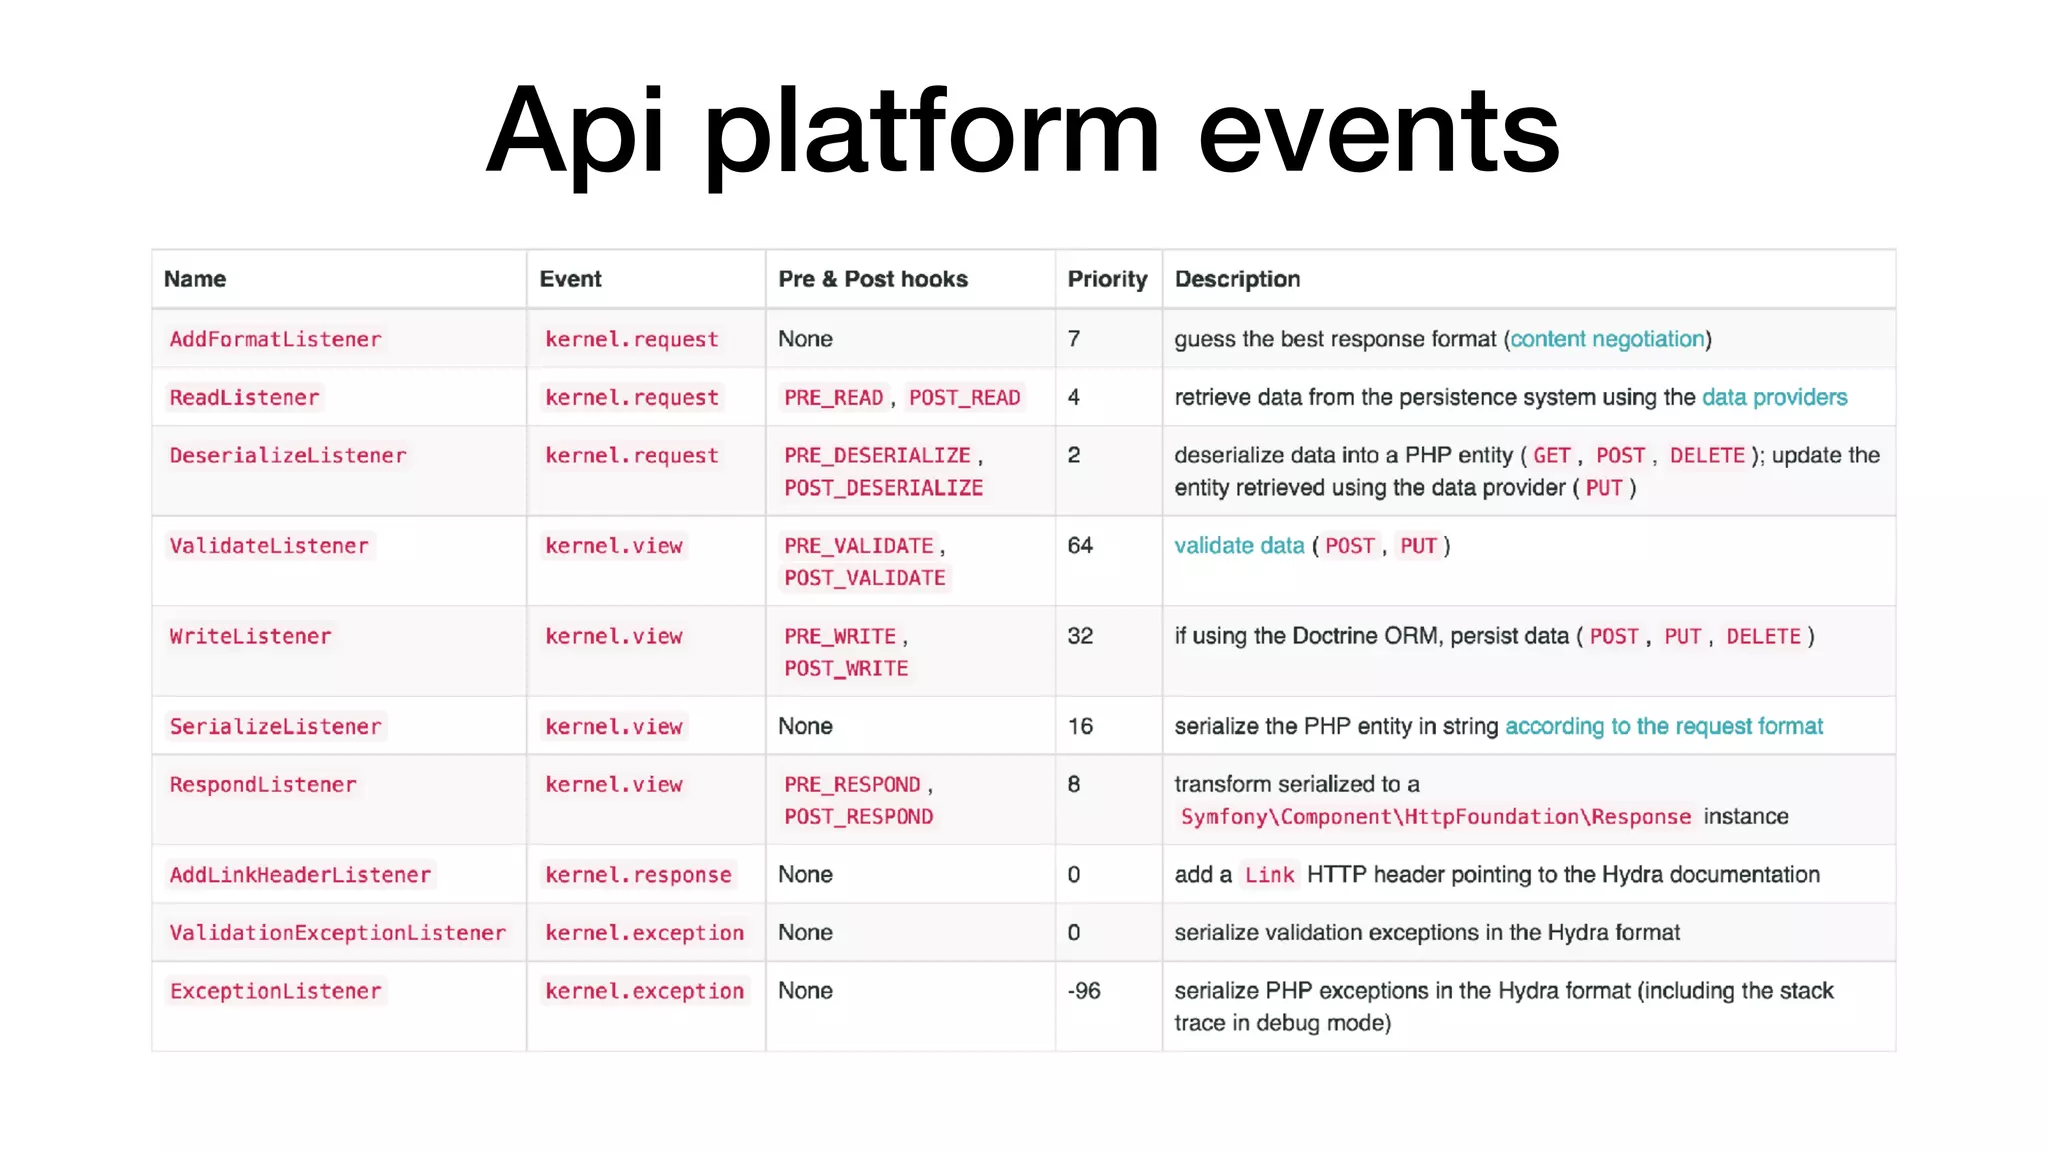This screenshot has width=2048, height=1152.
Task: Click the SerializeListener name
Action: coord(275,726)
